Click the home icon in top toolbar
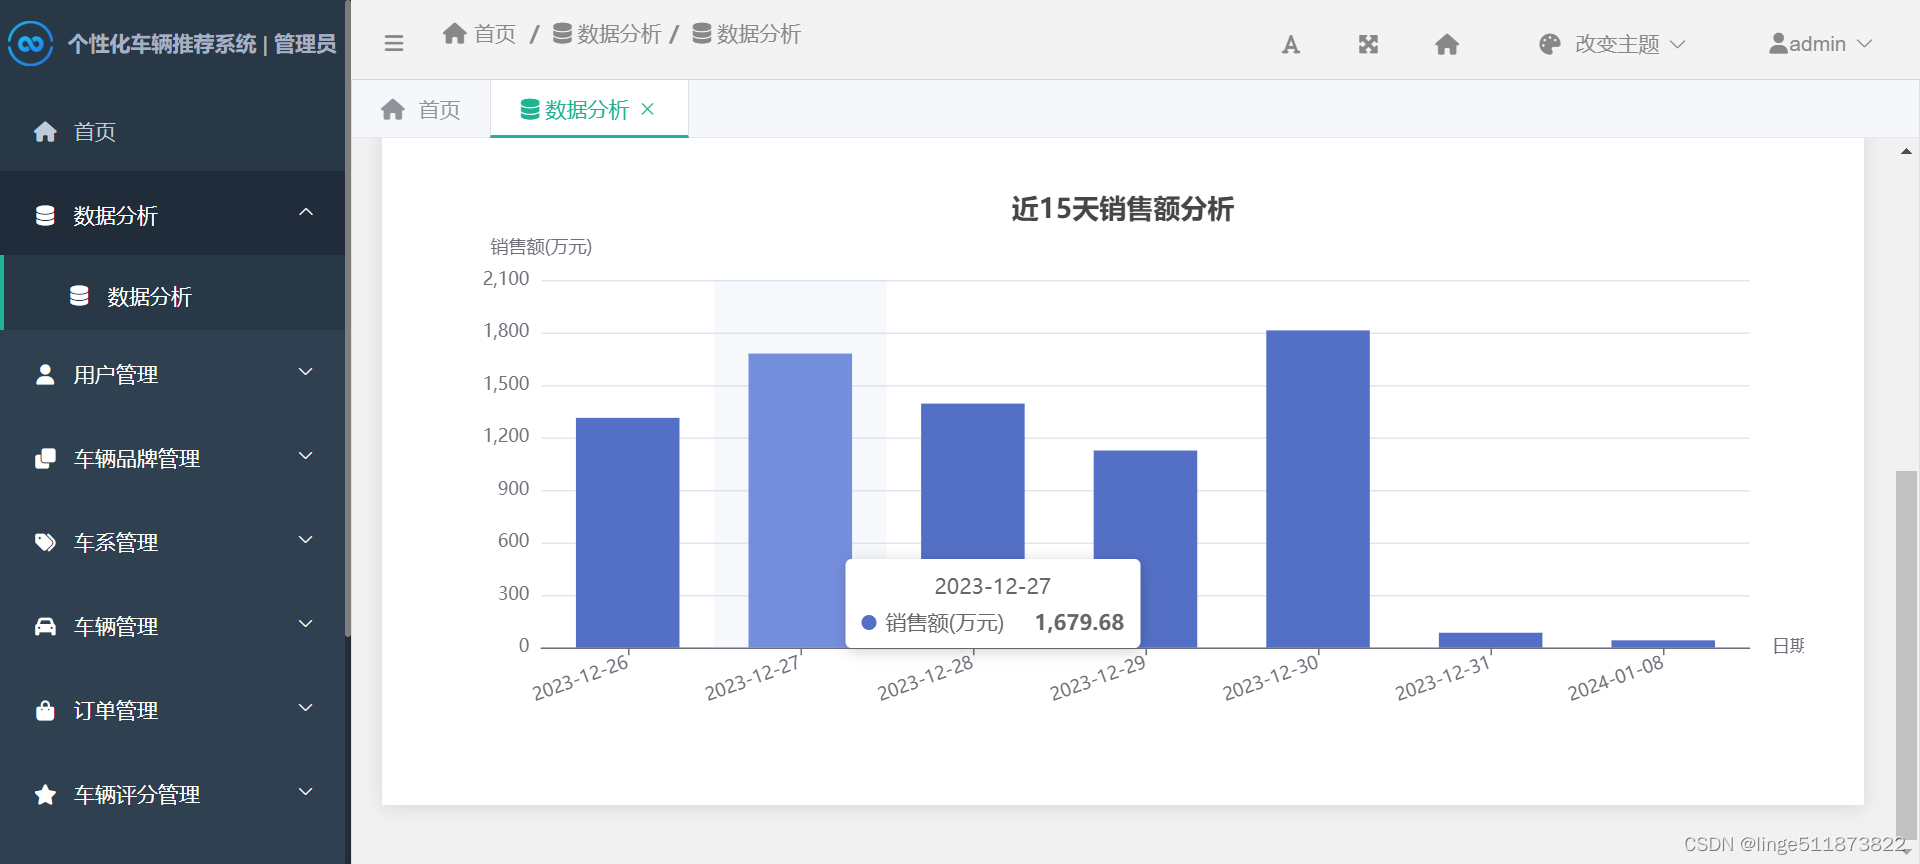This screenshot has height=864, width=1920. [x=1447, y=44]
